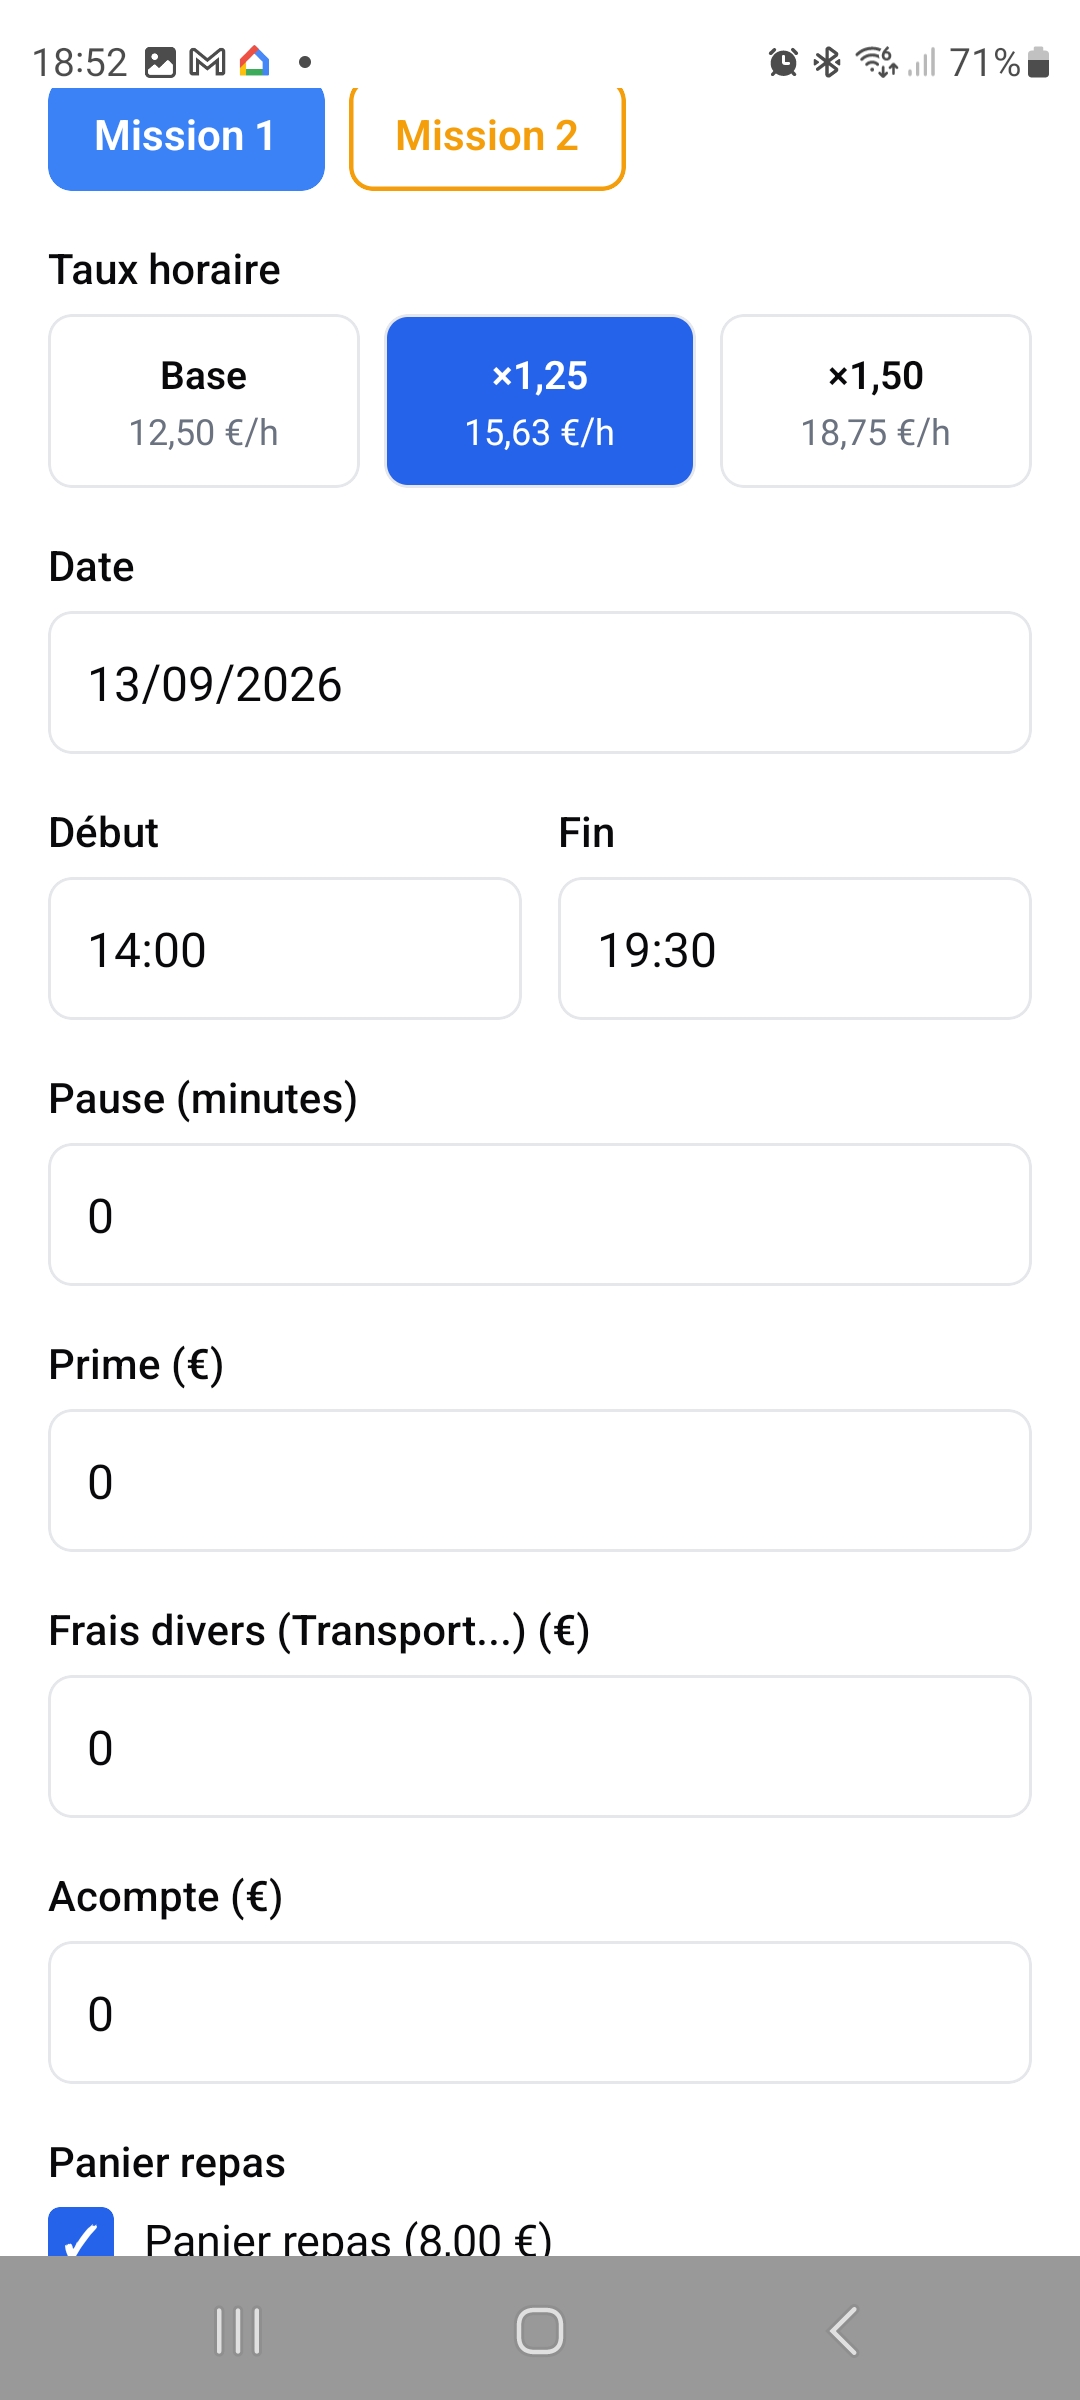
Task: Select the ×1,25 hourly rate option
Action: tap(540, 401)
